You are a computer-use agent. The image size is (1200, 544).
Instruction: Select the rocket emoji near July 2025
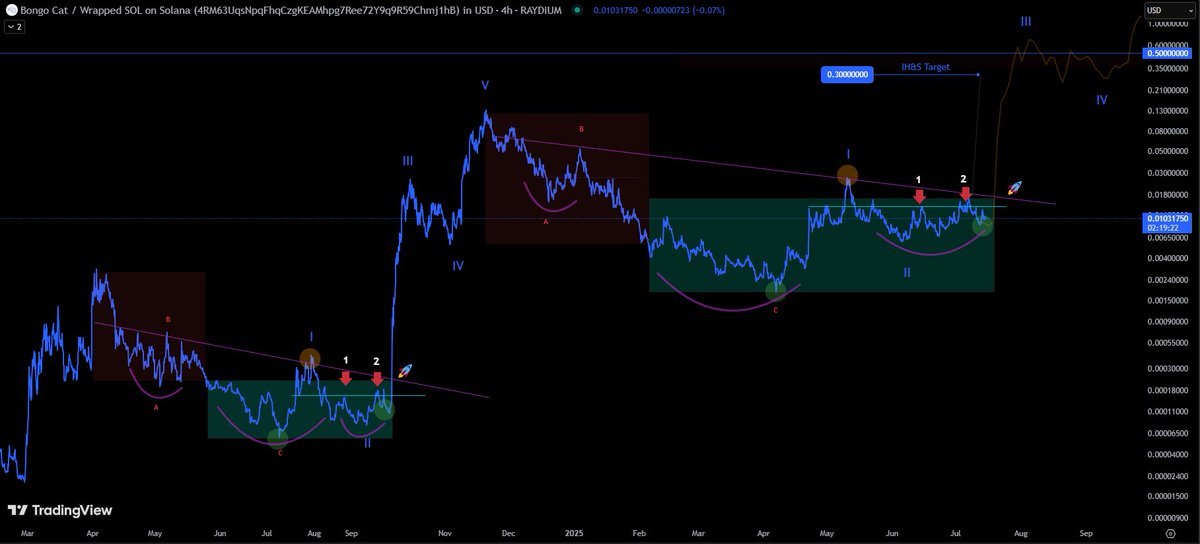point(1014,188)
